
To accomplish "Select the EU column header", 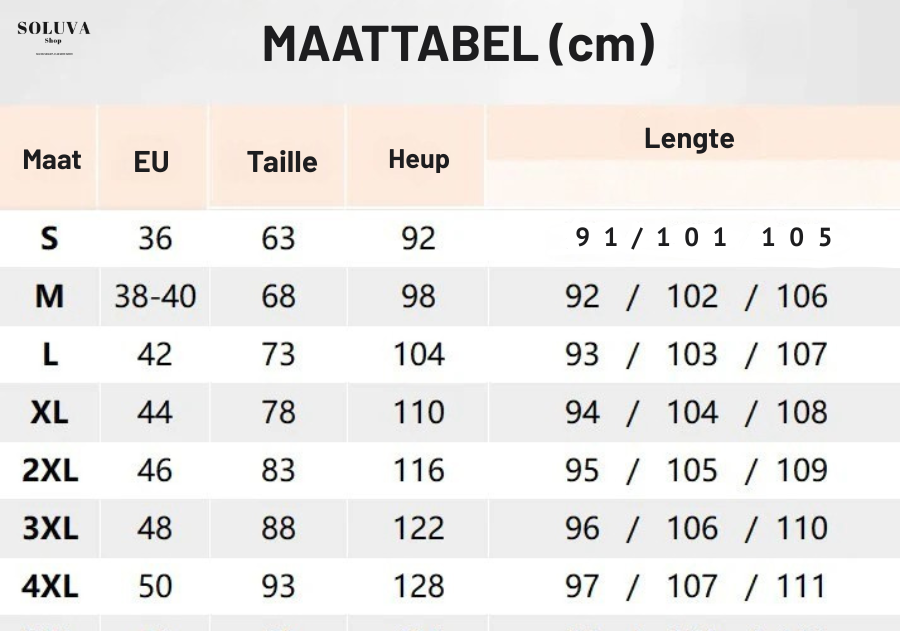I will coord(152,161).
